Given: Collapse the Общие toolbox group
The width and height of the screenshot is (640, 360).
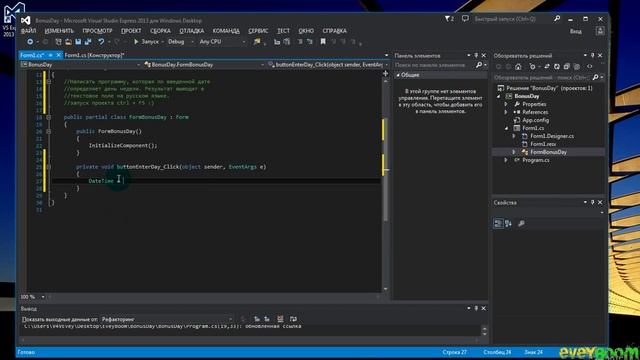Looking at the screenshot, I should click(398, 75).
